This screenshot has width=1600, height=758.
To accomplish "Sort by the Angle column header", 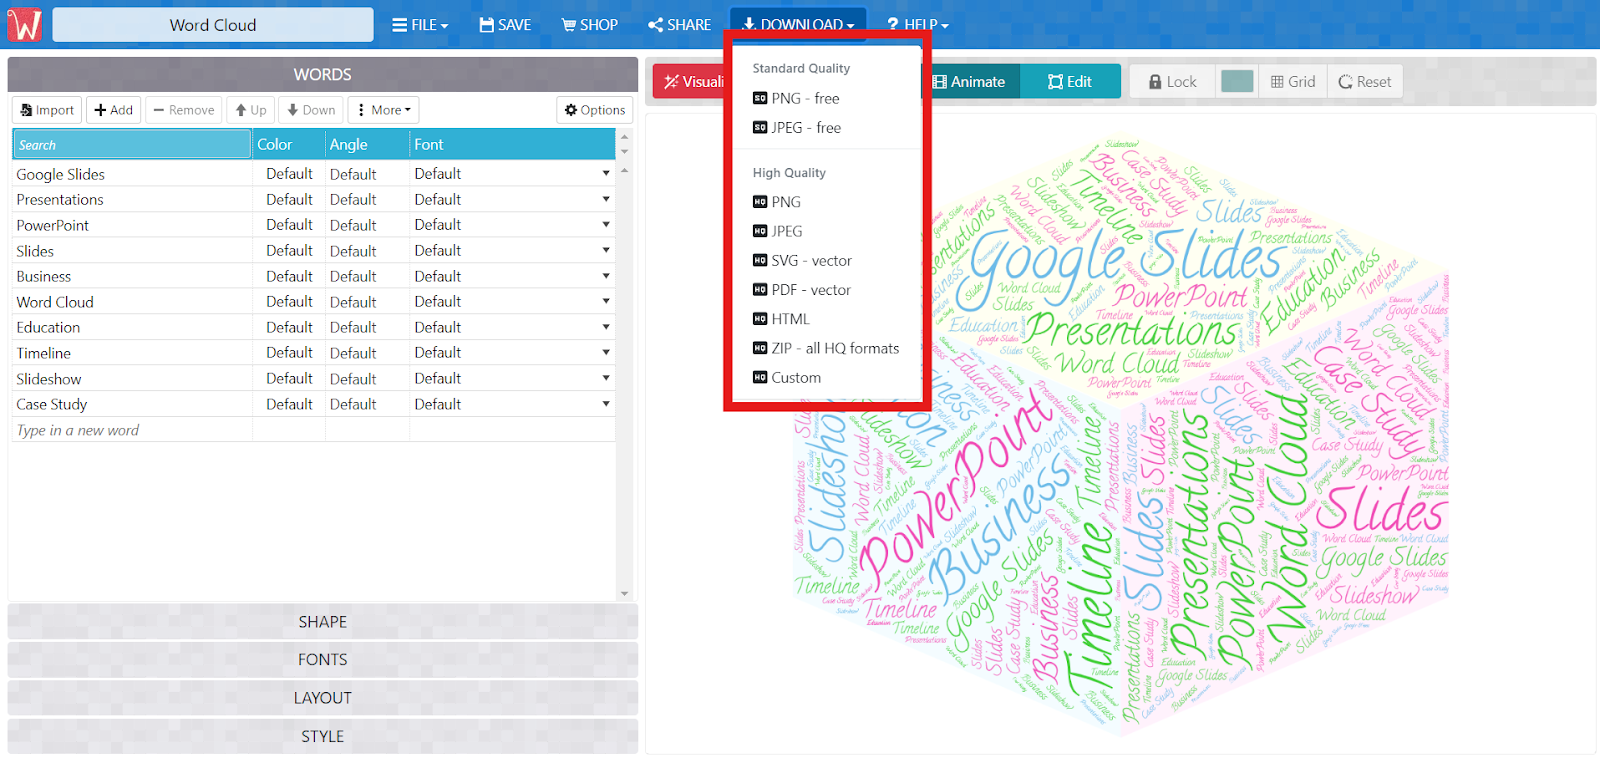I will pos(367,144).
